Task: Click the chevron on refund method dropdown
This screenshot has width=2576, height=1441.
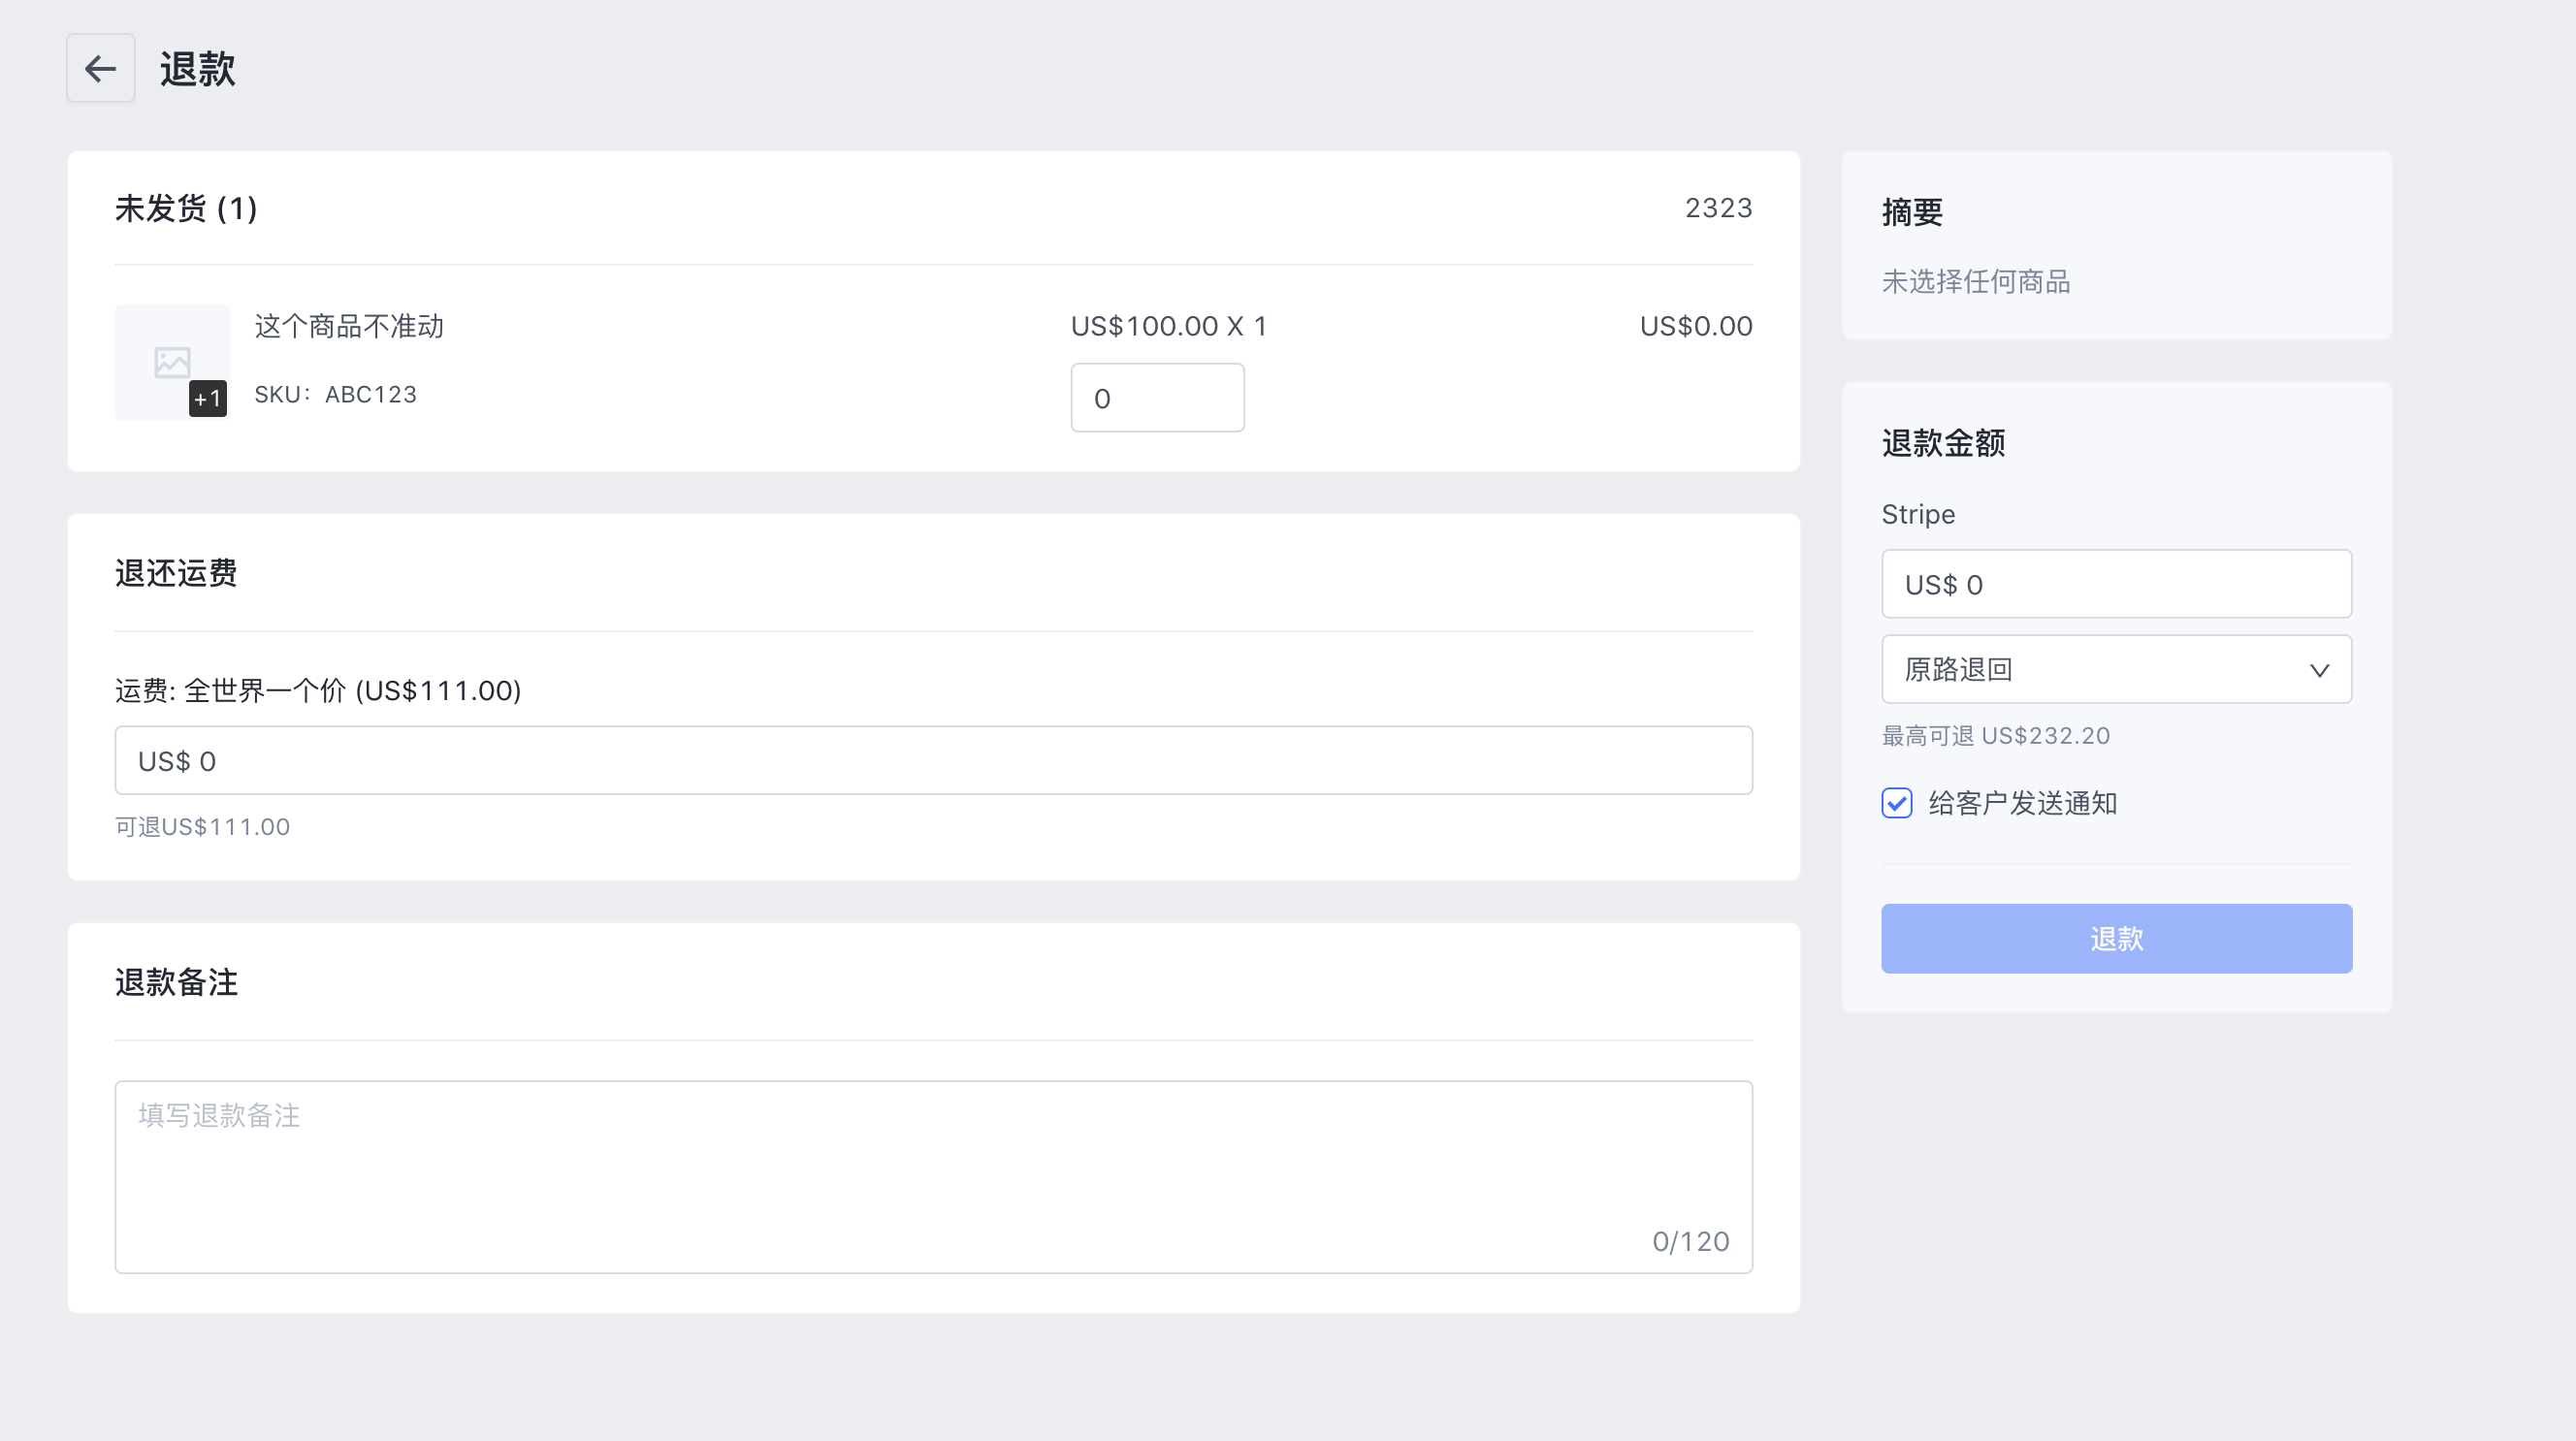Action: pyautogui.click(x=2319, y=670)
